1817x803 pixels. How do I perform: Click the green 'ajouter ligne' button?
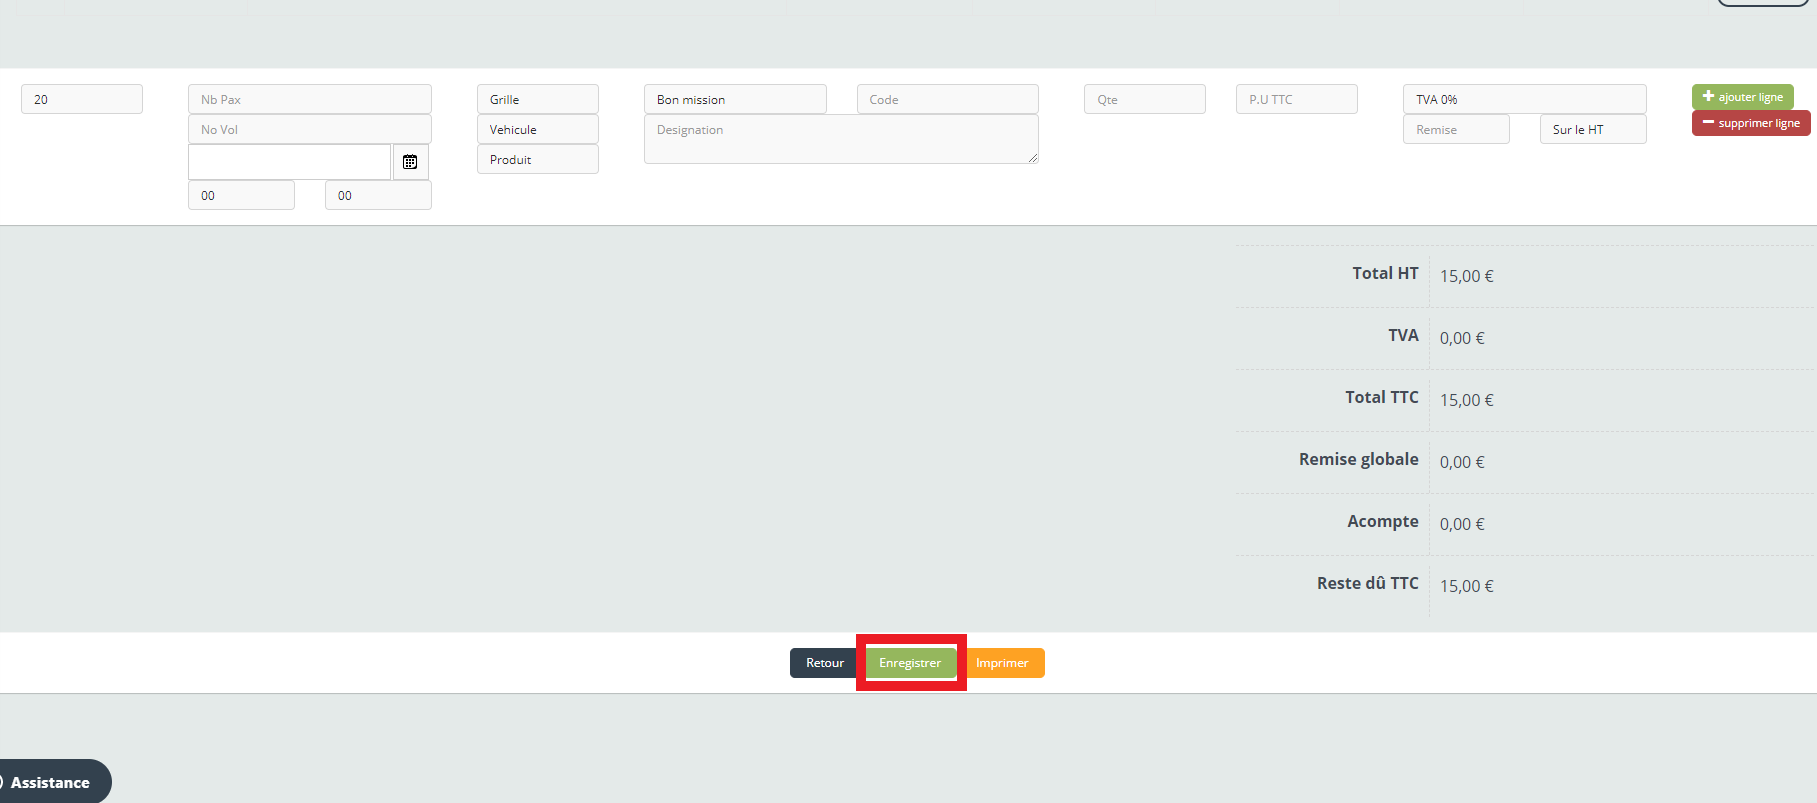pos(1742,97)
